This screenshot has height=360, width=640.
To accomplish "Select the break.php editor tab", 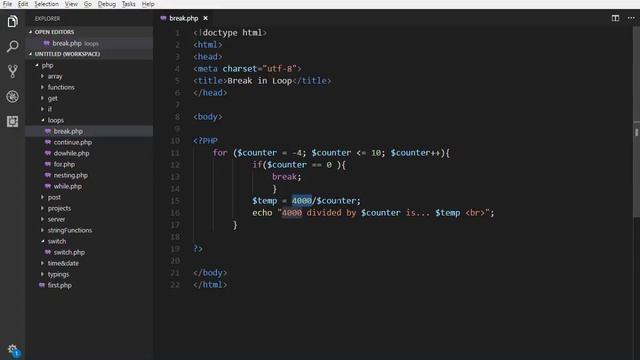I will pyautogui.click(x=184, y=18).
